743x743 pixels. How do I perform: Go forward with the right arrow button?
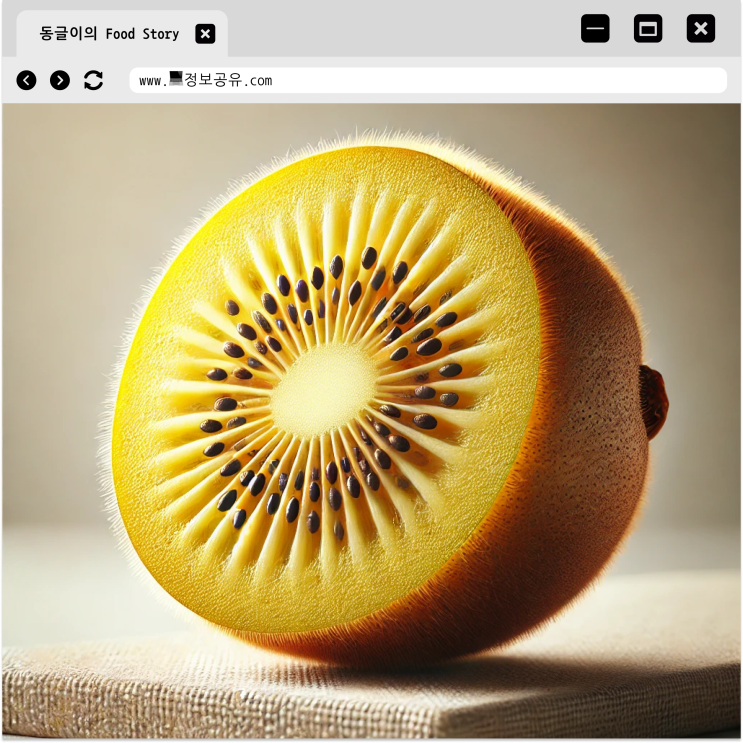pyautogui.click(x=60, y=80)
